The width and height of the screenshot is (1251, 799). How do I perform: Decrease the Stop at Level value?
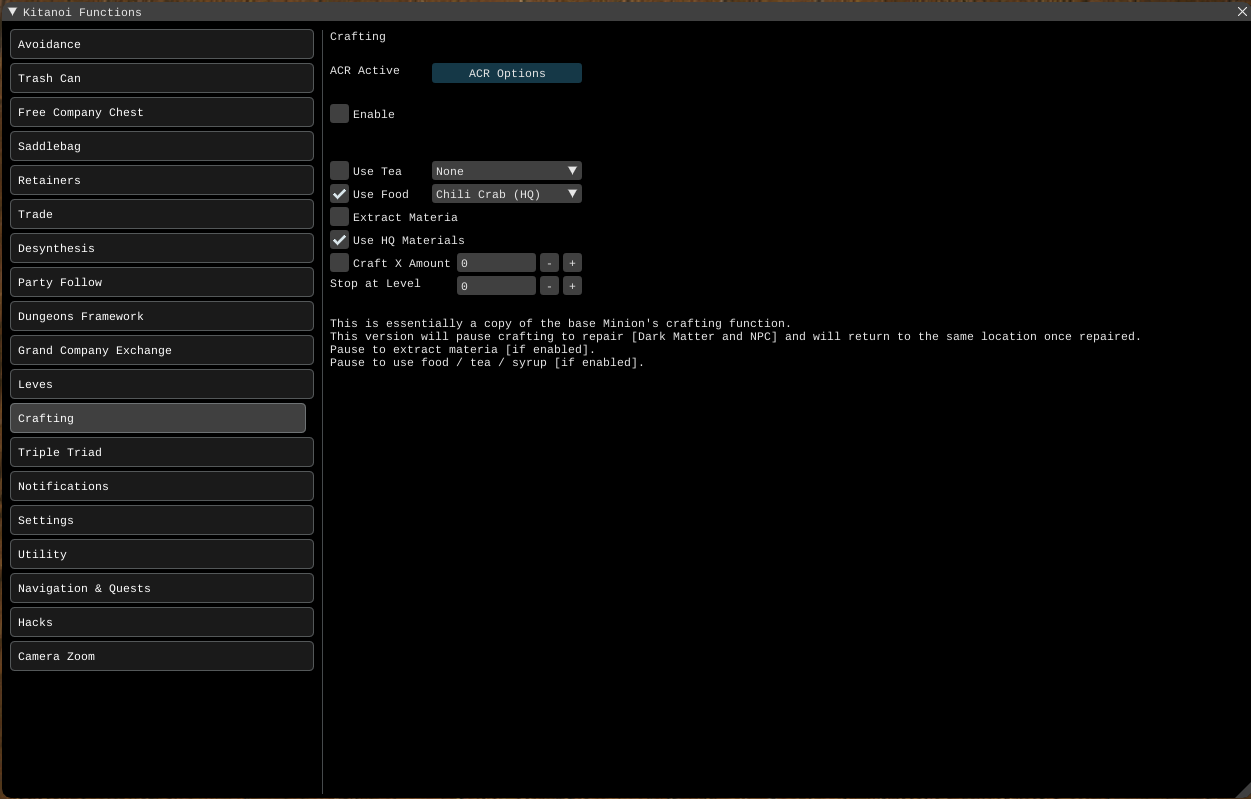pos(549,286)
